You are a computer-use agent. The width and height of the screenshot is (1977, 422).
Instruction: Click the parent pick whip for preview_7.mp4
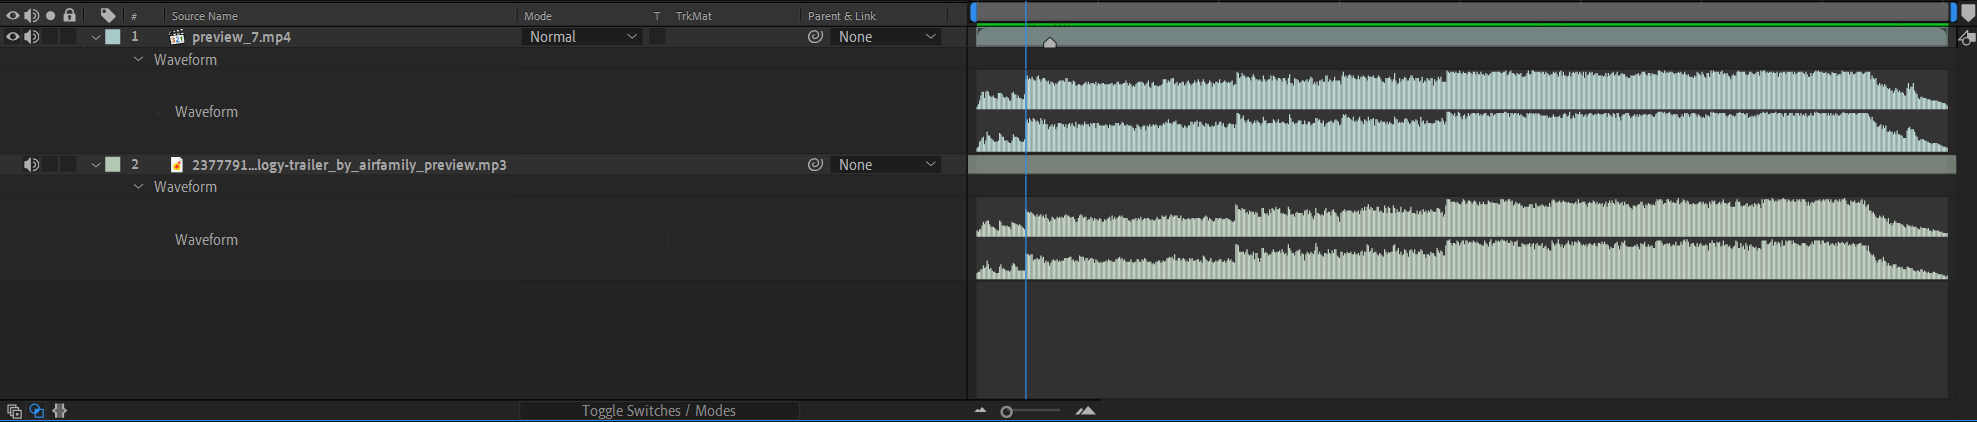click(816, 36)
